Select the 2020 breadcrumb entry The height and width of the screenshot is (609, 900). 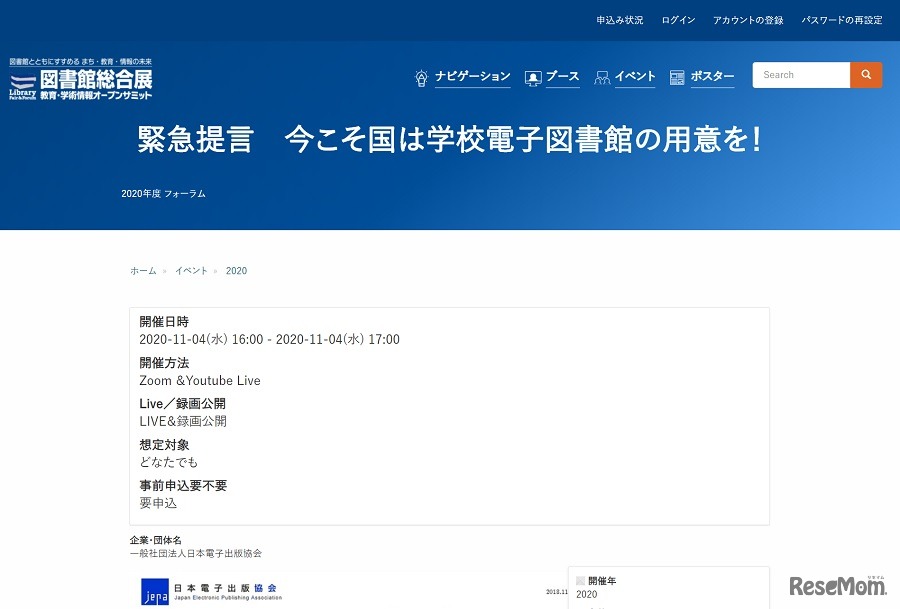click(236, 270)
